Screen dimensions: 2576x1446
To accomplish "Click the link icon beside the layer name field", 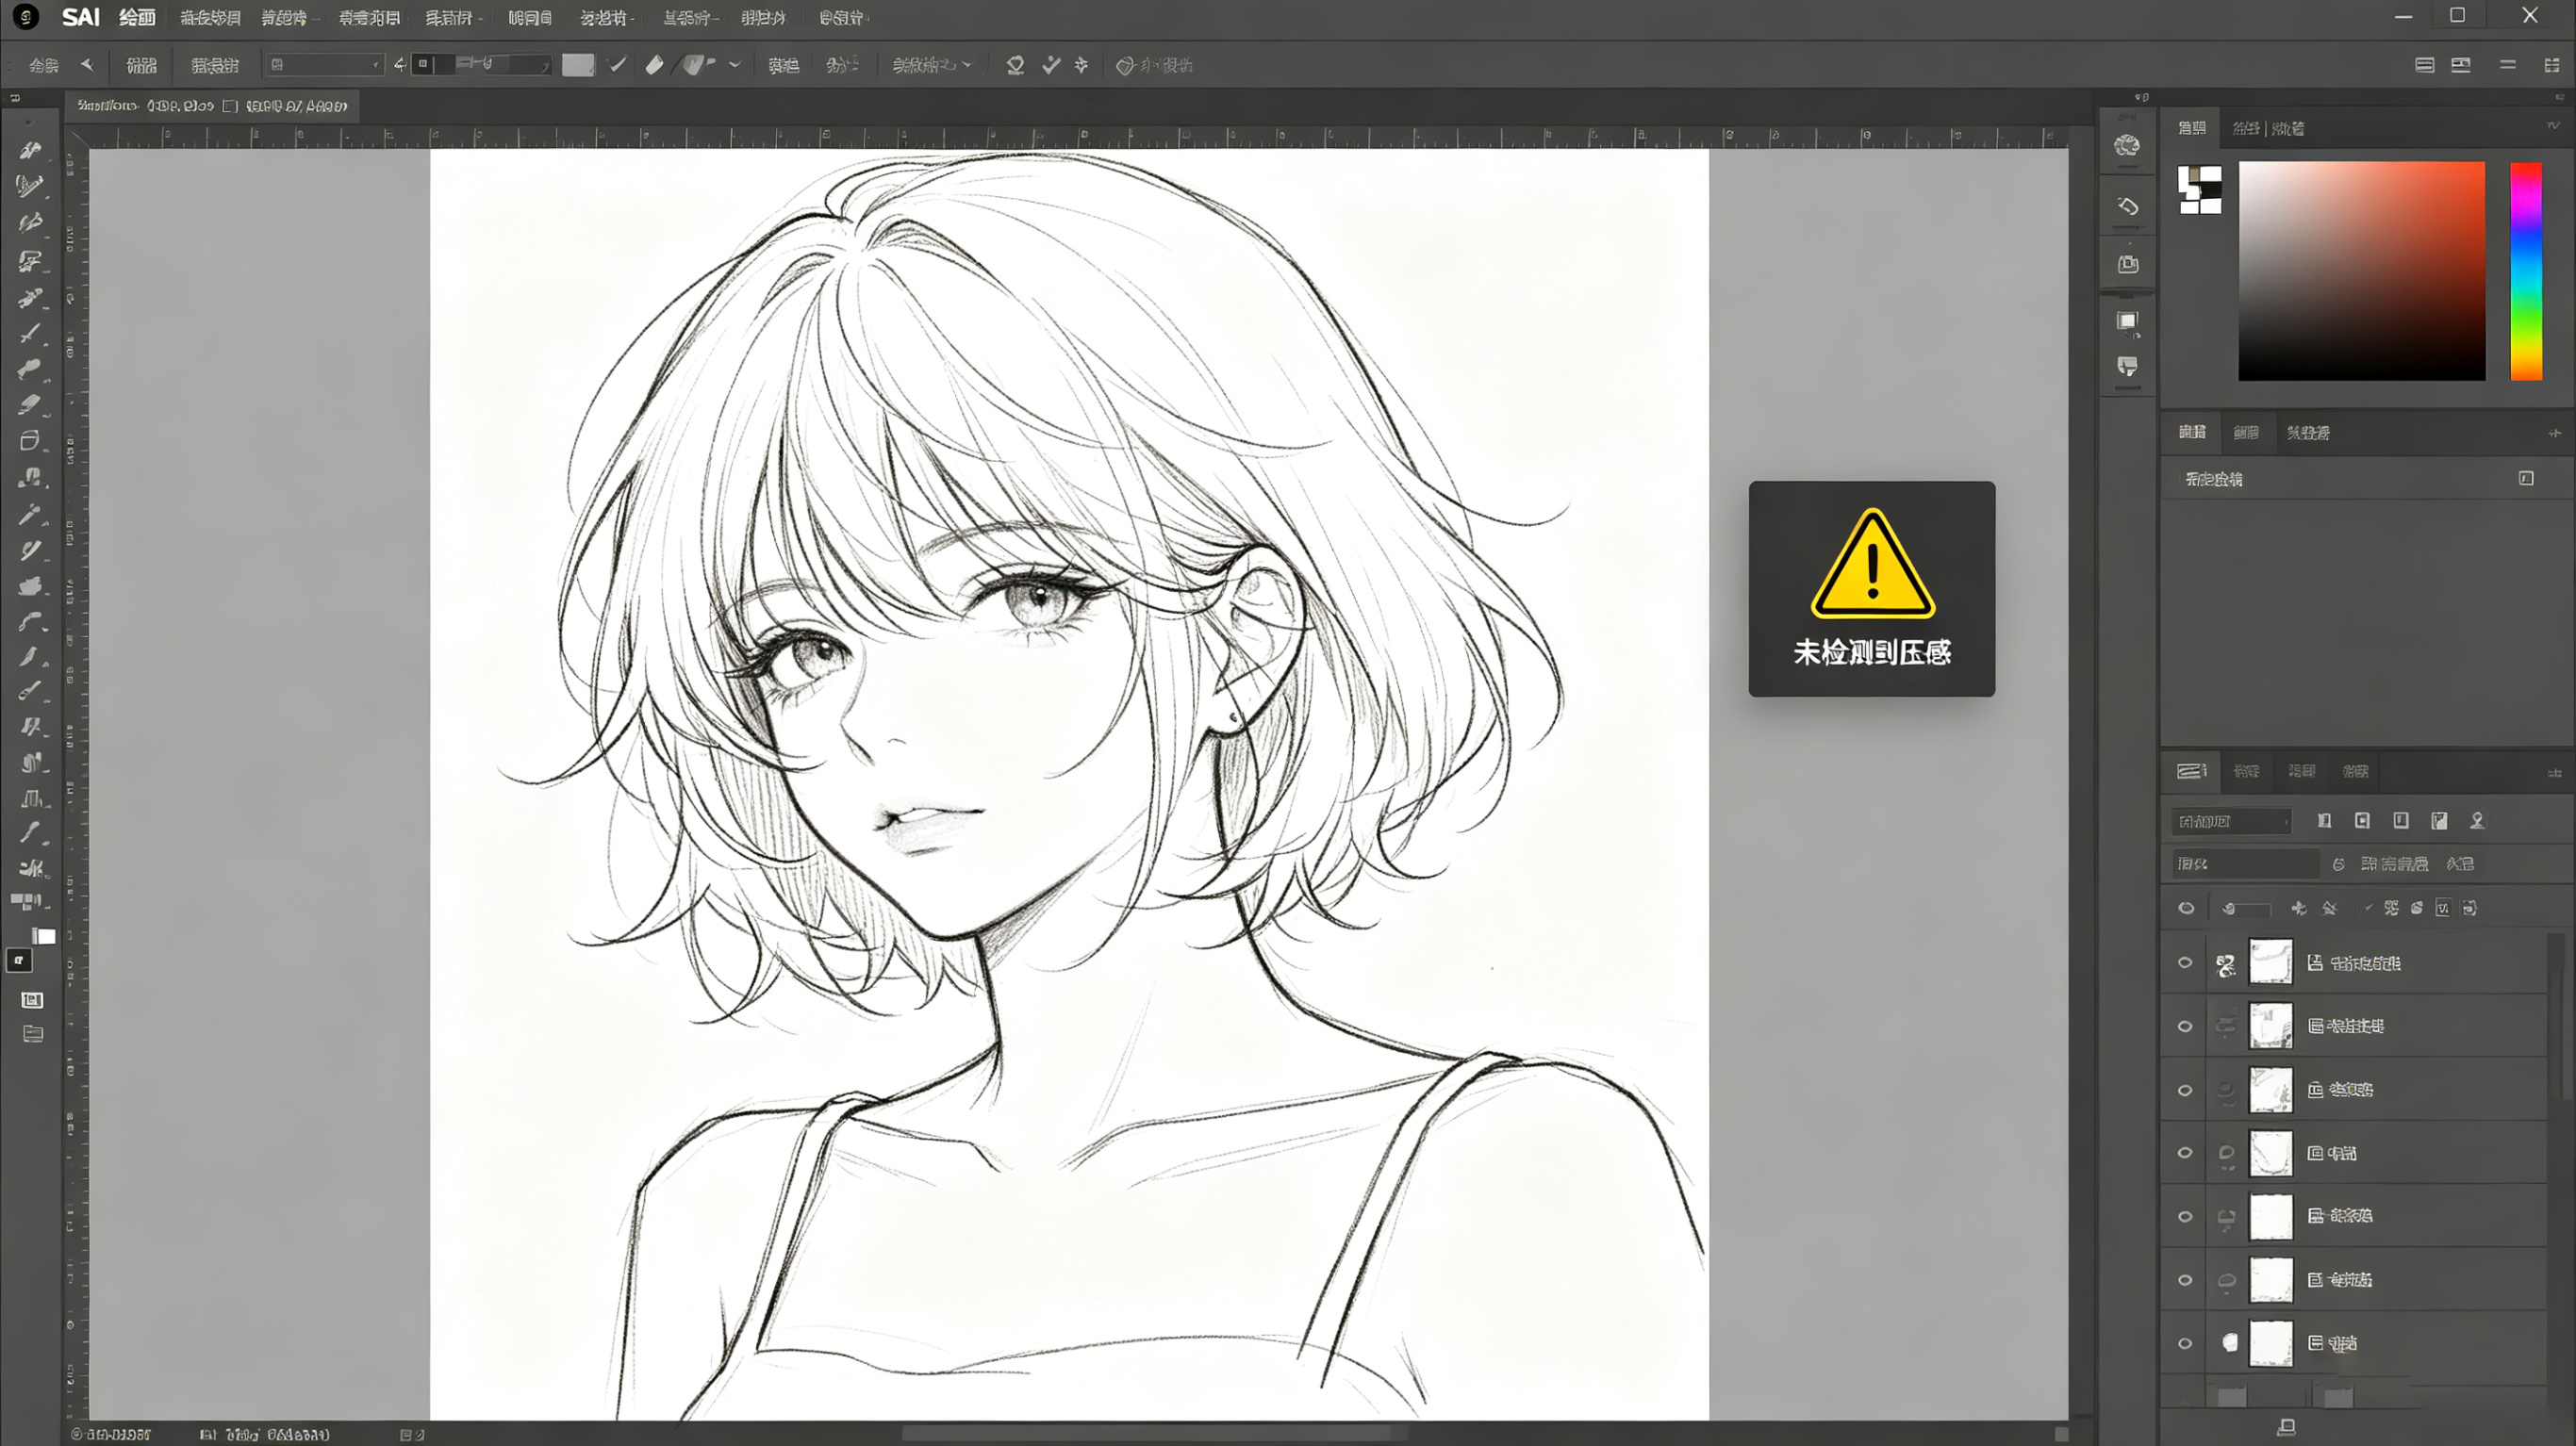I will (x=2338, y=864).
